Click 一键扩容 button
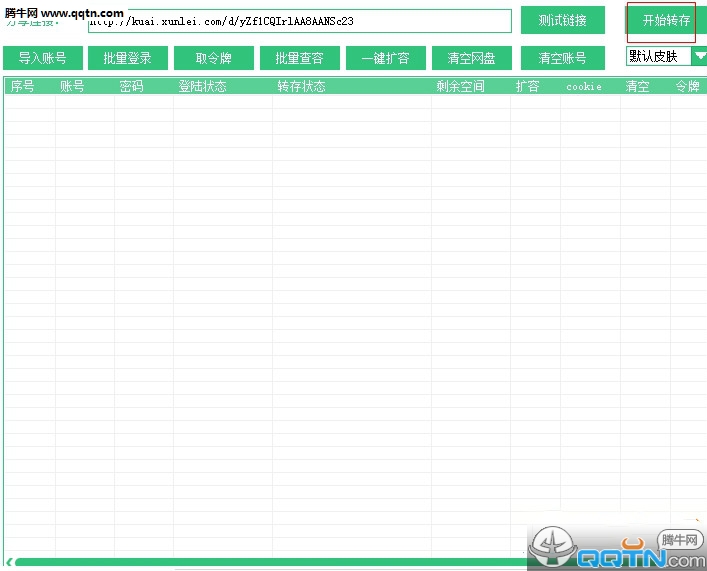Viewport: 707px width, 571px height. coord(386,58)
